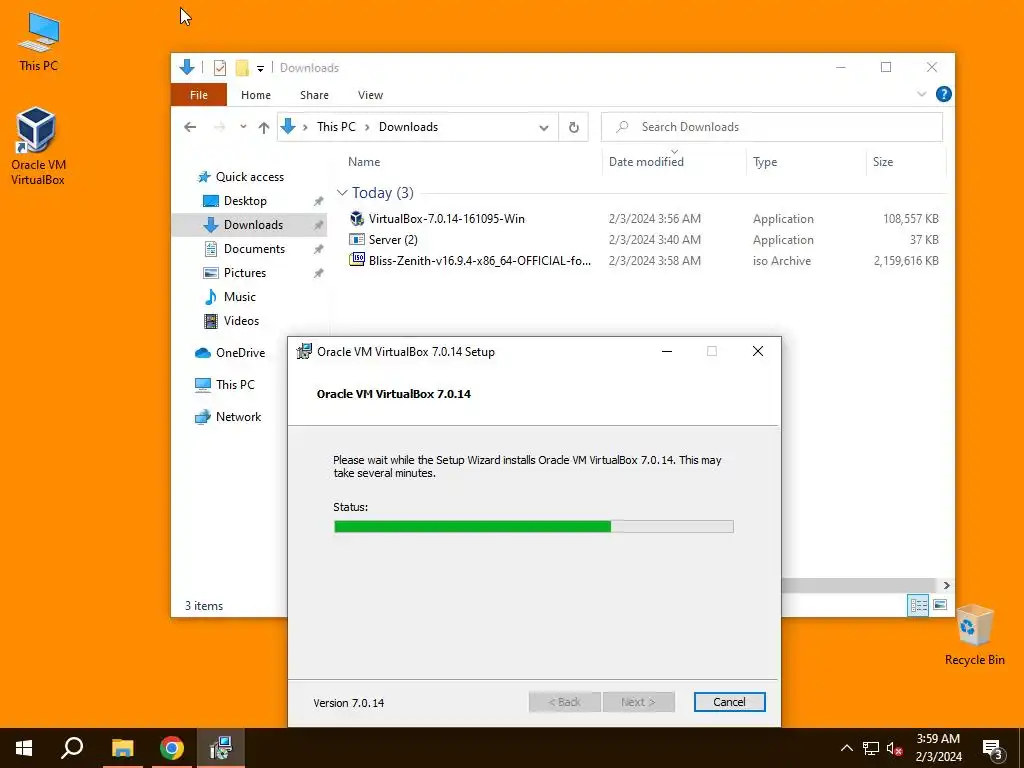Show hidden system tray icons
The height and width of the screenshot is (768, 1024).
click(846, 748)
